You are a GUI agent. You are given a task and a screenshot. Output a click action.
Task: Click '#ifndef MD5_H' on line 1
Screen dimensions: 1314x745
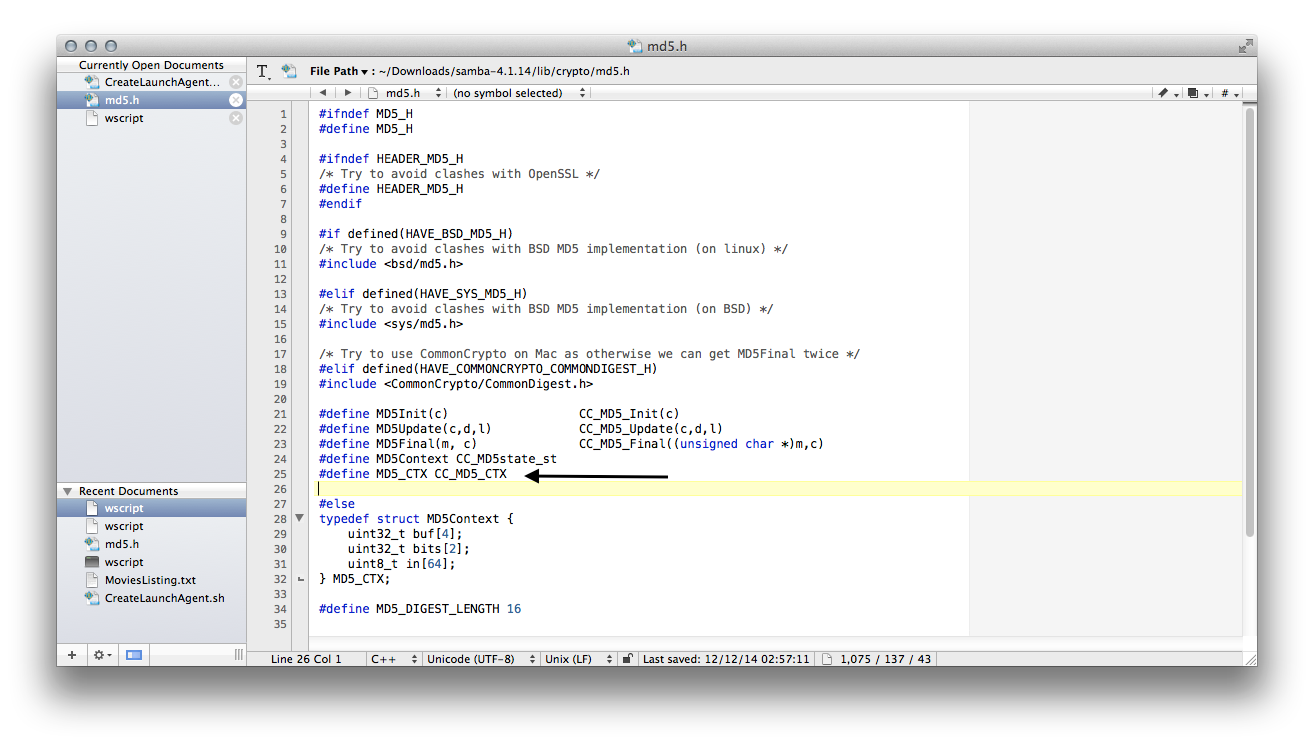(366, 114)
